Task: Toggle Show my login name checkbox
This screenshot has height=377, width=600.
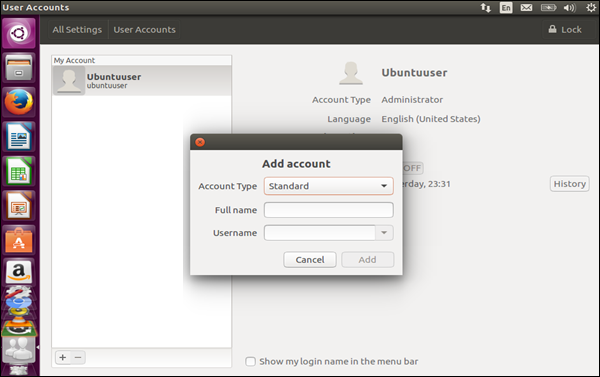Action: pyautogui.click(x=250, y=361)
